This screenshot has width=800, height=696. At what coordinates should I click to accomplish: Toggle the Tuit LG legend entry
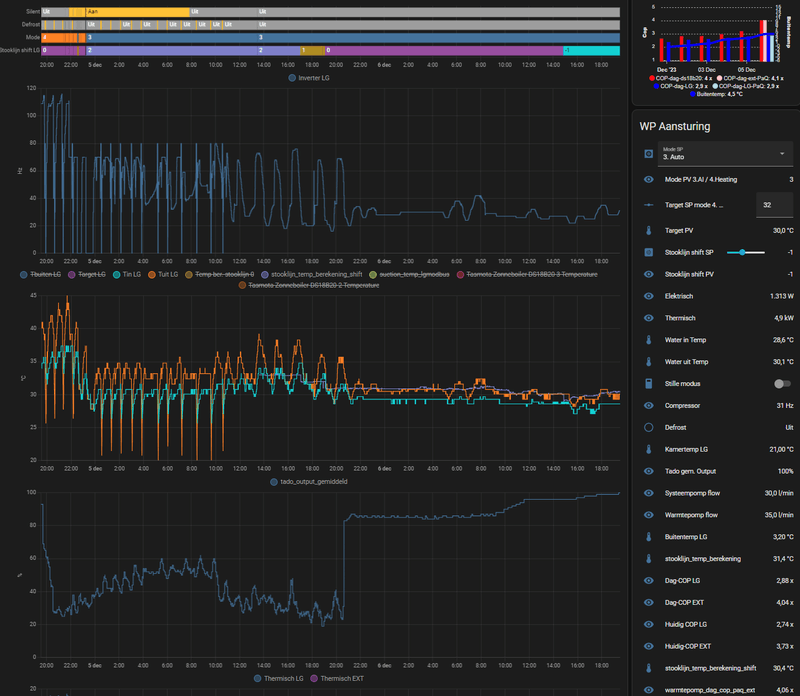[x=168, y=273]
